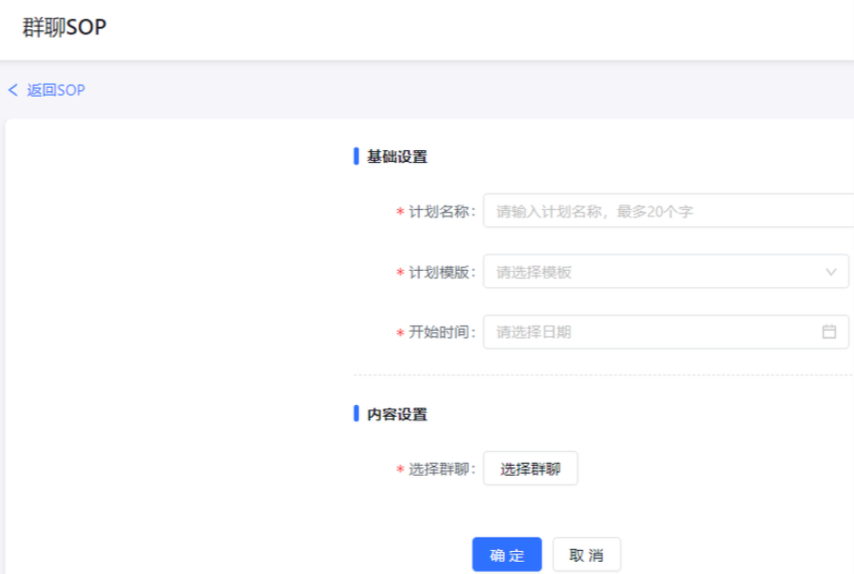Click the 群聊SOP page title
This screenshot has width=854, height=574.
(x=64, y=28)
